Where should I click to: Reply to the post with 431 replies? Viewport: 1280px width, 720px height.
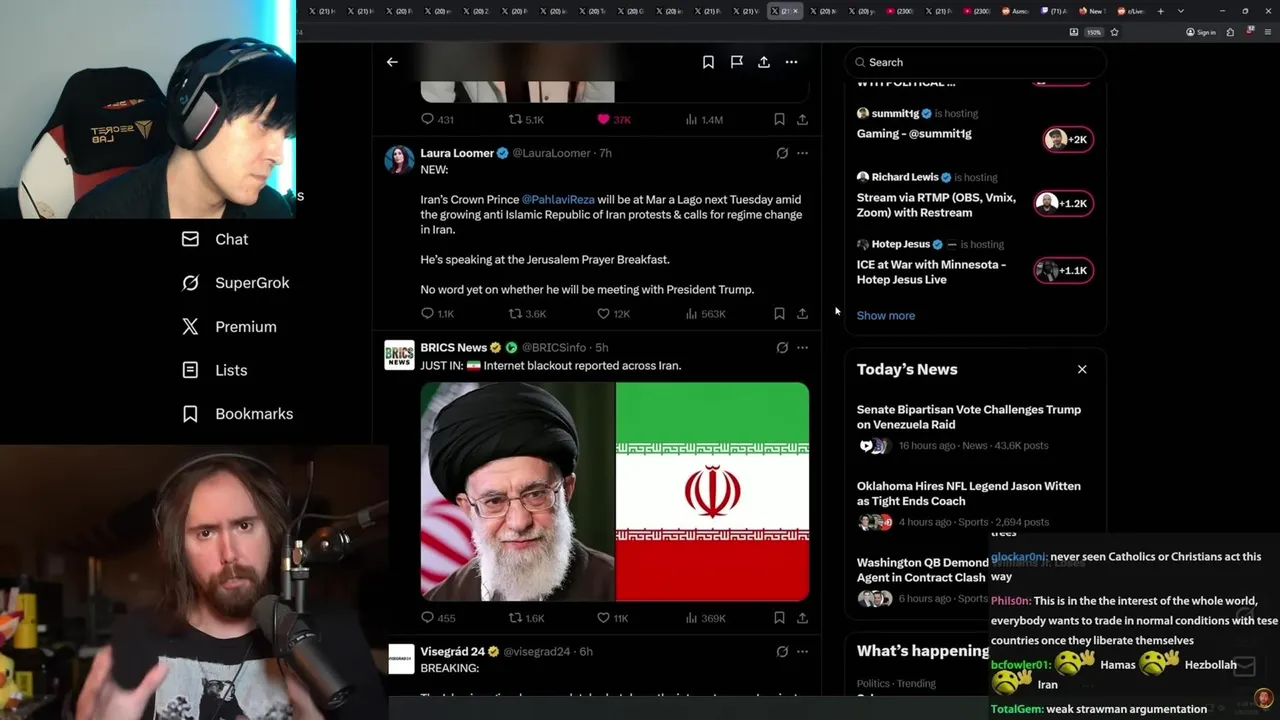click(437, 119)
